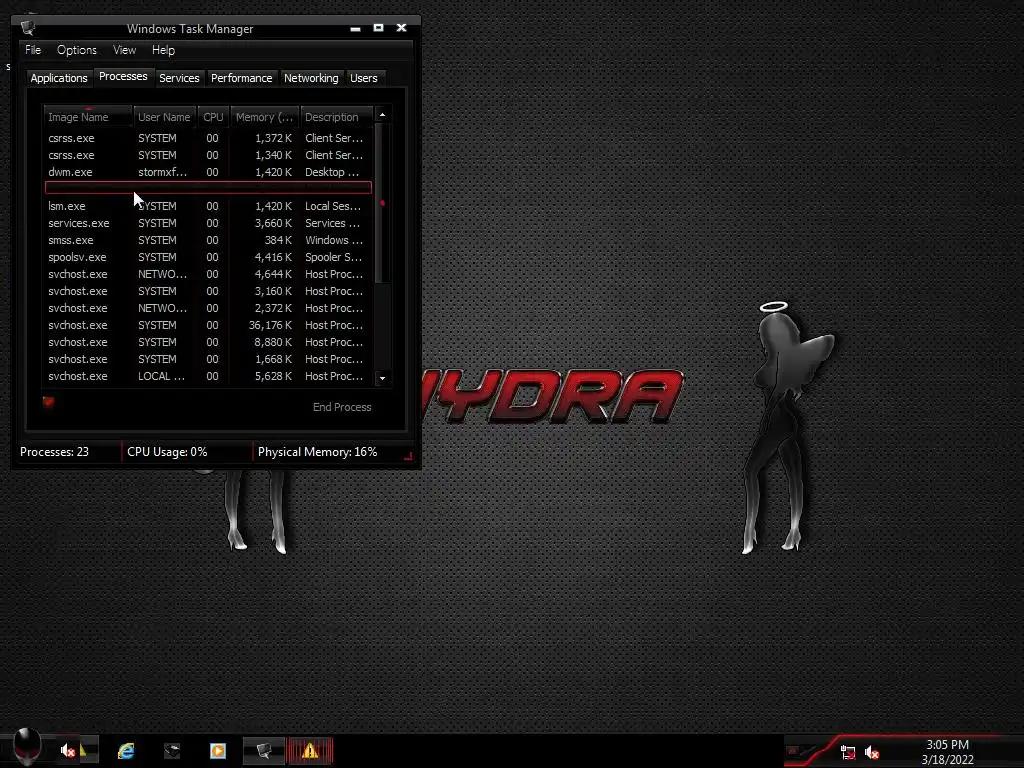Select svchost.exe using 2,372 K memory

pos(208,308)
